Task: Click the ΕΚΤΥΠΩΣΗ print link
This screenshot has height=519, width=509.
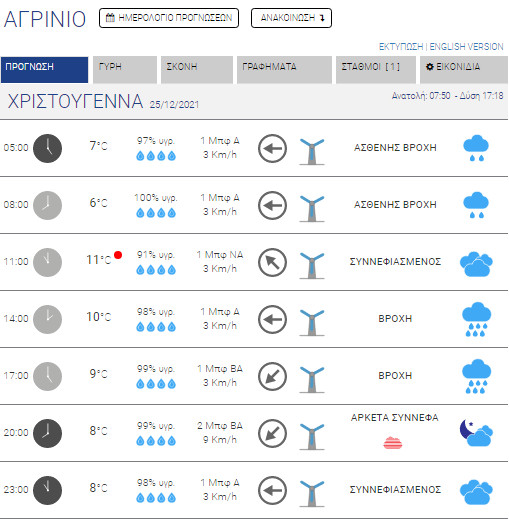Action: pyautogui.click(x=401, y=47)
